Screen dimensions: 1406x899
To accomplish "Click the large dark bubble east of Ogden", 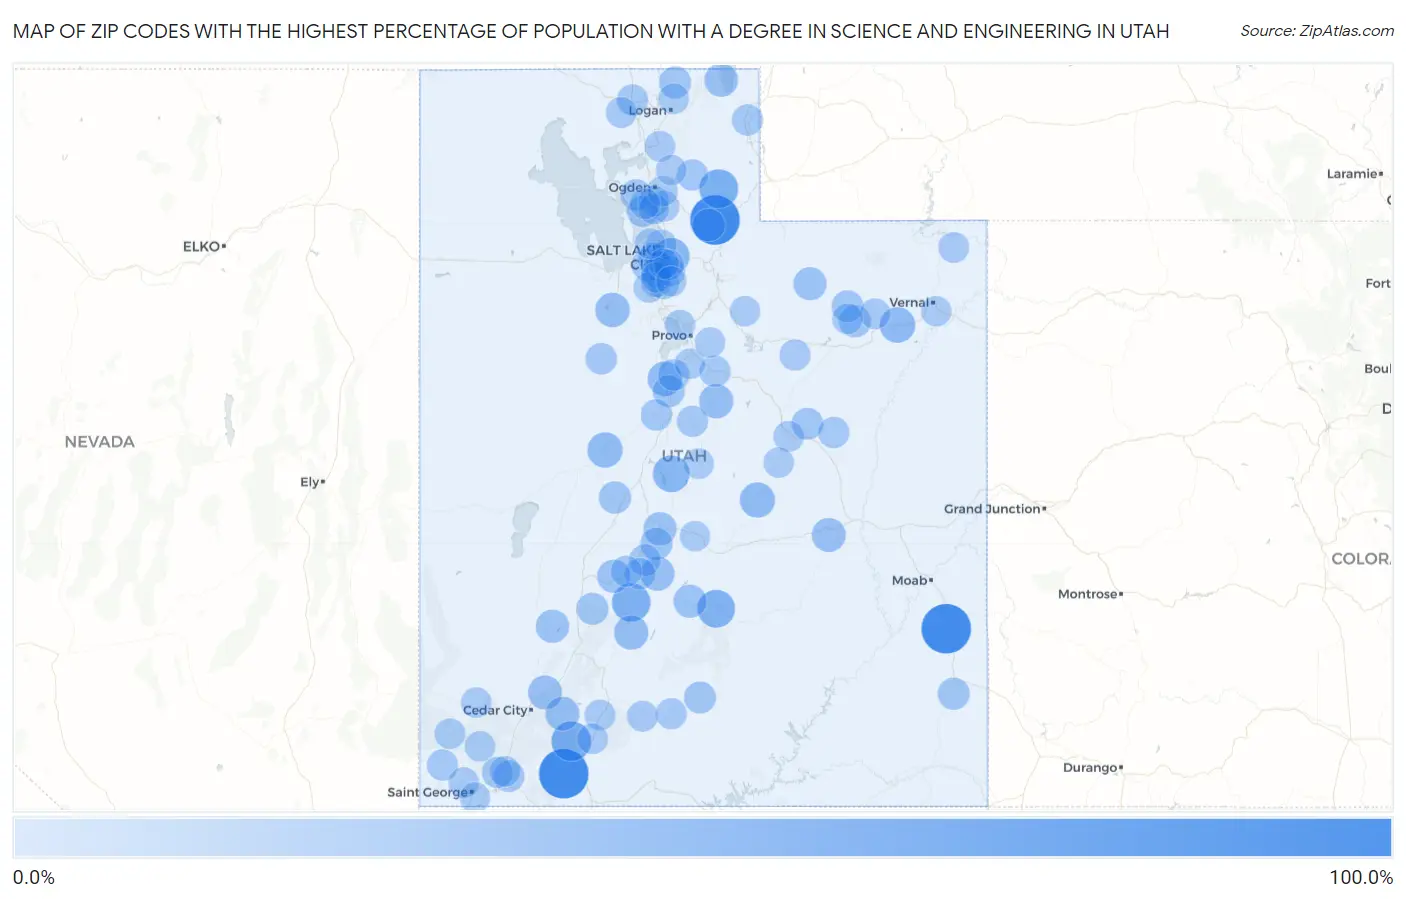I will [x=715, y=221].
